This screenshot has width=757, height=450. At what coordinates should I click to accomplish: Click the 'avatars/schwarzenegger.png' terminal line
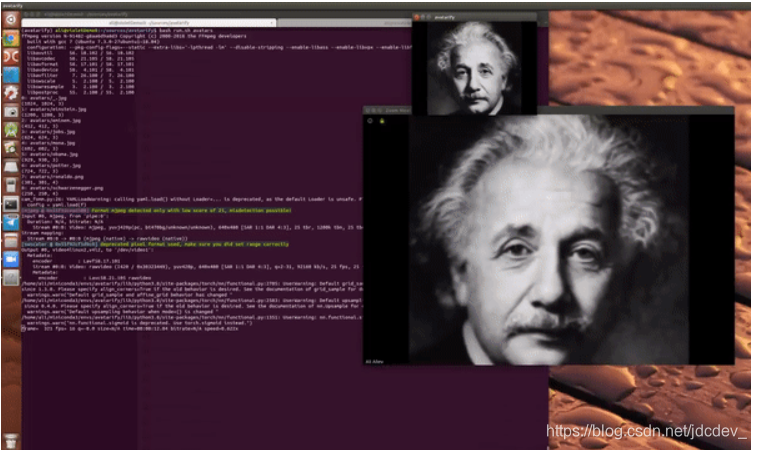[x=62, y=188]
